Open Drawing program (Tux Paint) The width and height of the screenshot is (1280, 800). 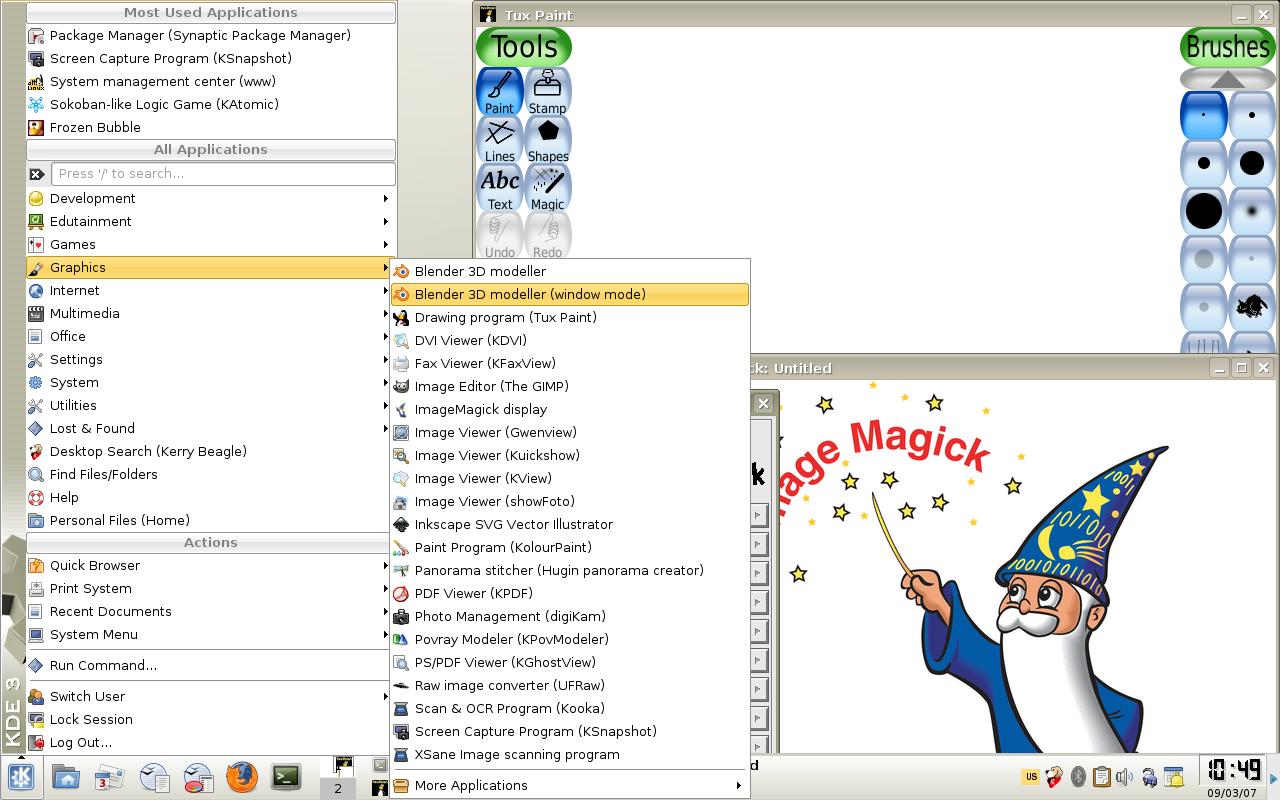(569, 317)
